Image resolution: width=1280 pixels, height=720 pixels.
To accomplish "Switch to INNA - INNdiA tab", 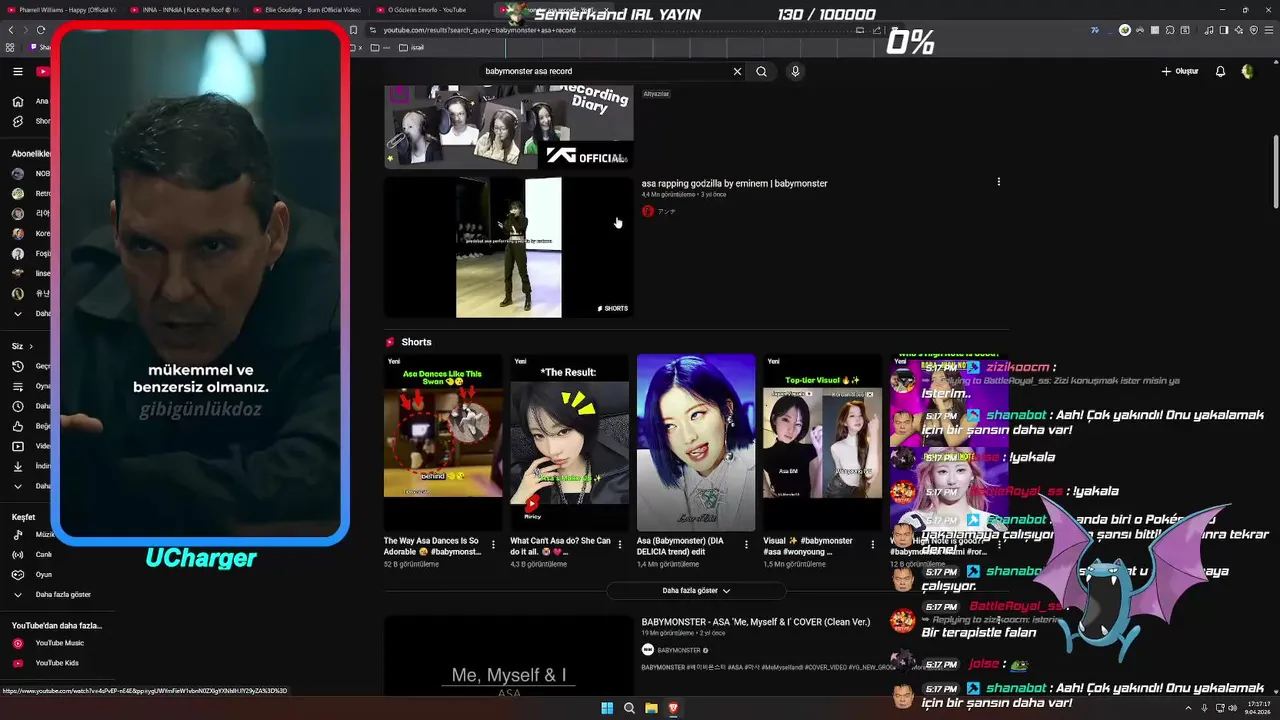I will (183, 10).
